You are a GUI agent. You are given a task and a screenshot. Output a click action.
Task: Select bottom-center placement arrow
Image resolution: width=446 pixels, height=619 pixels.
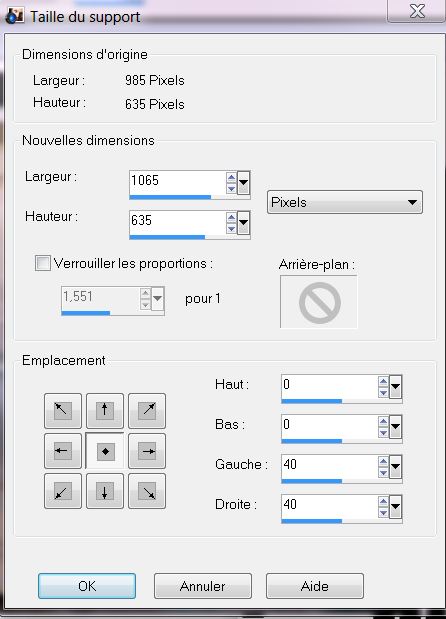[x=105, y=491]
